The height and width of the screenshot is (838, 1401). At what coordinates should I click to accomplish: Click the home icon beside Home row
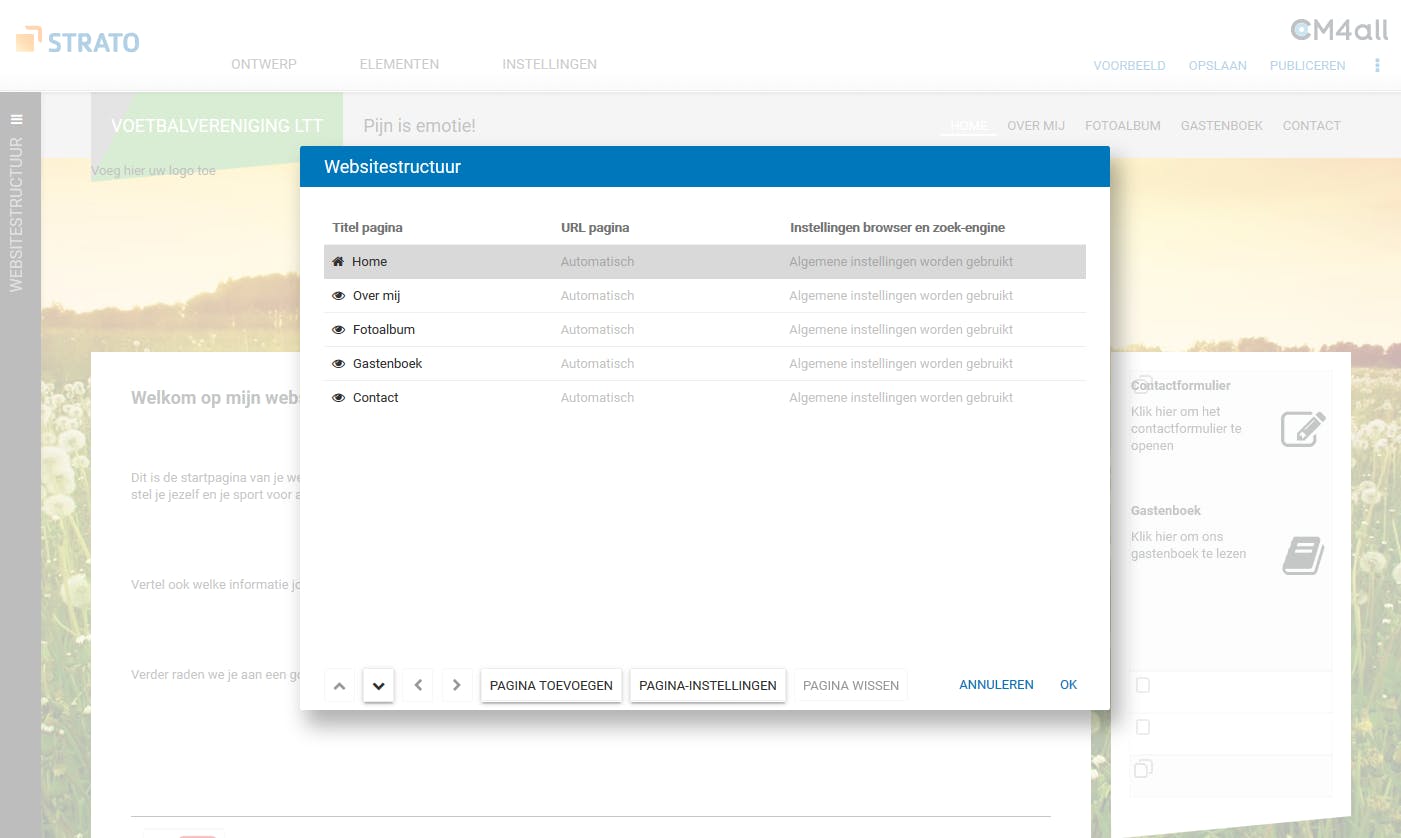(338, 262)
